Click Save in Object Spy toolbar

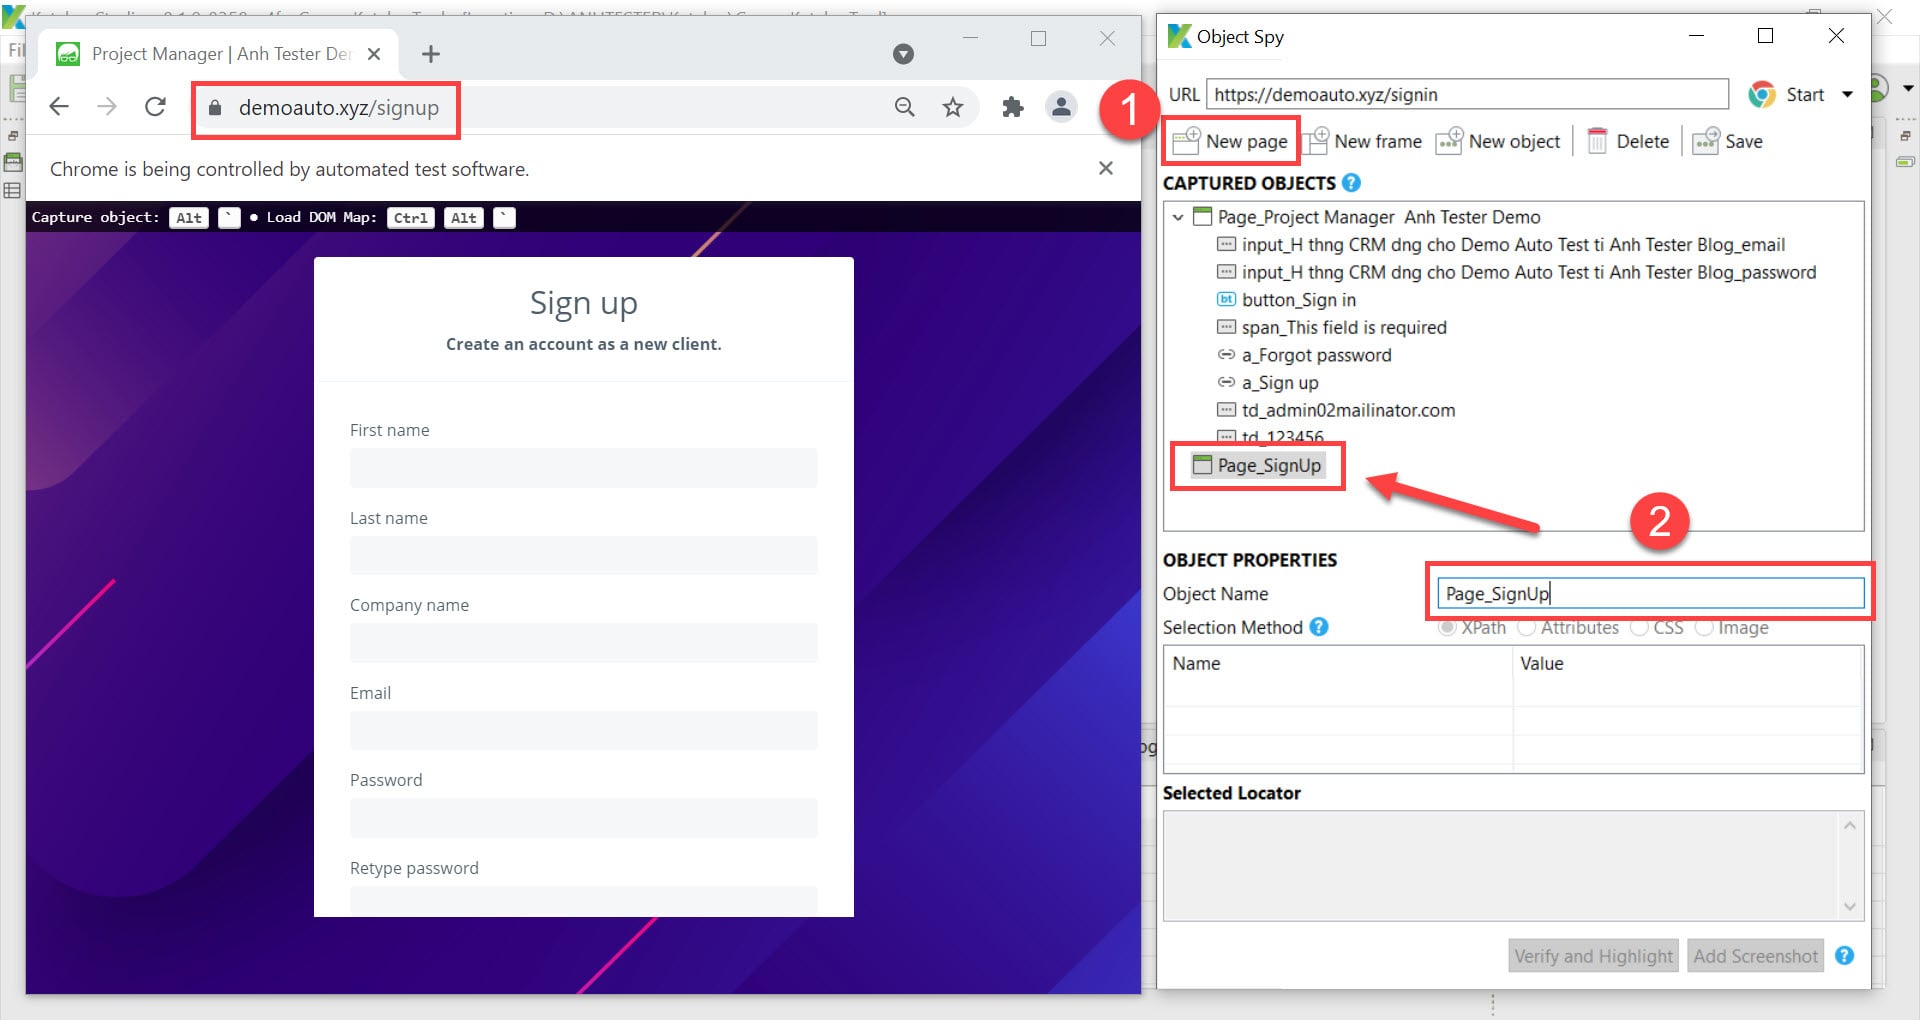tap(1728, 141)
